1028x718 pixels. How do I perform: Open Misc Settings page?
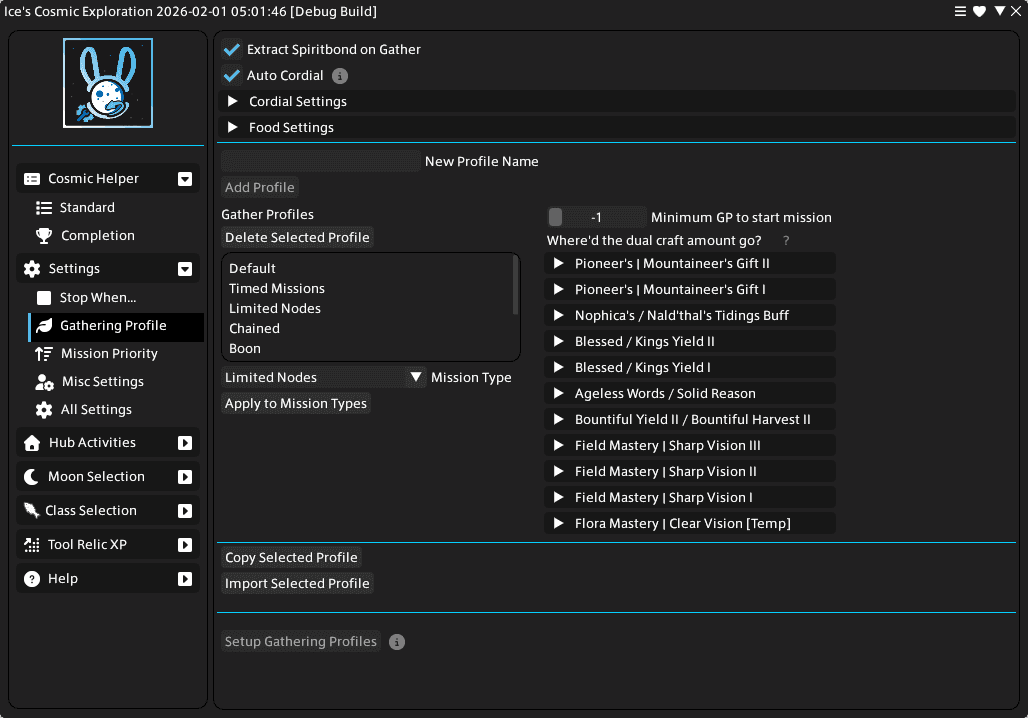click(102, 382)
